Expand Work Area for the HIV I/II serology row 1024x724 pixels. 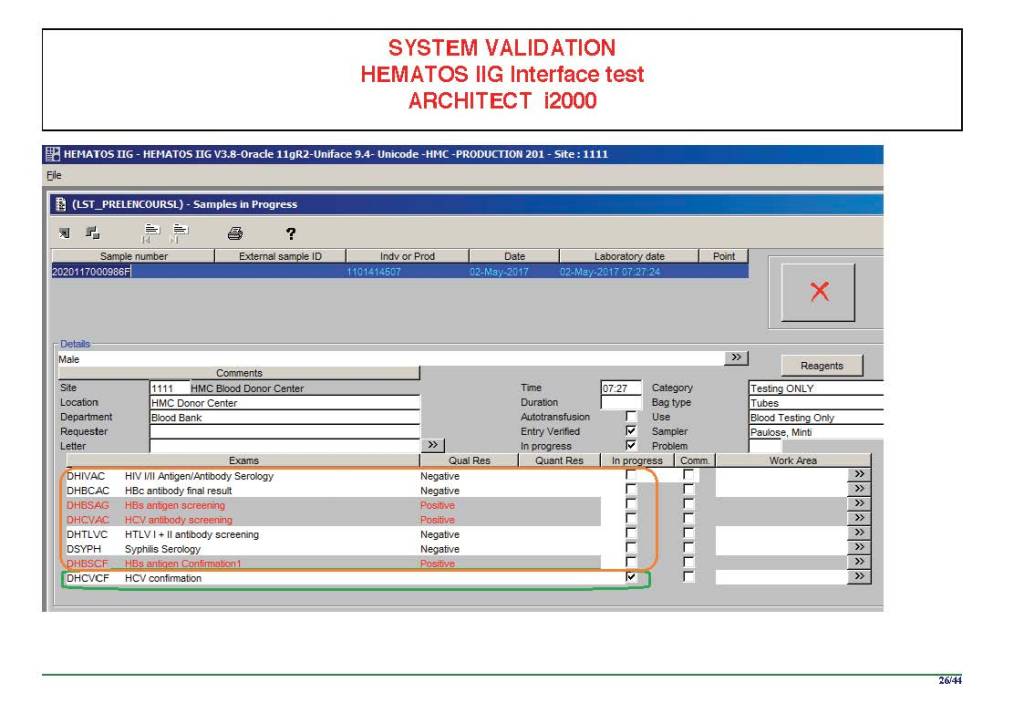859,475
